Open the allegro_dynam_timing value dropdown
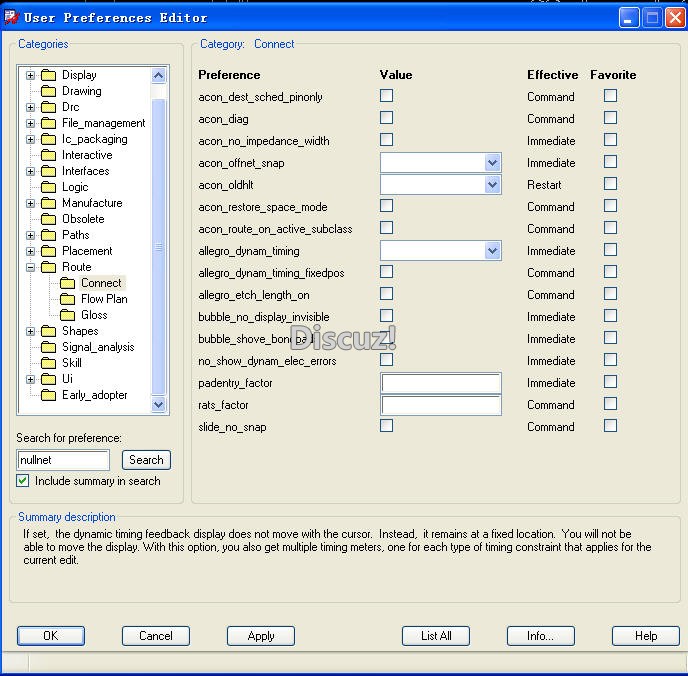Viewport: 688px width, 676px height. click(x=493, y=251)
